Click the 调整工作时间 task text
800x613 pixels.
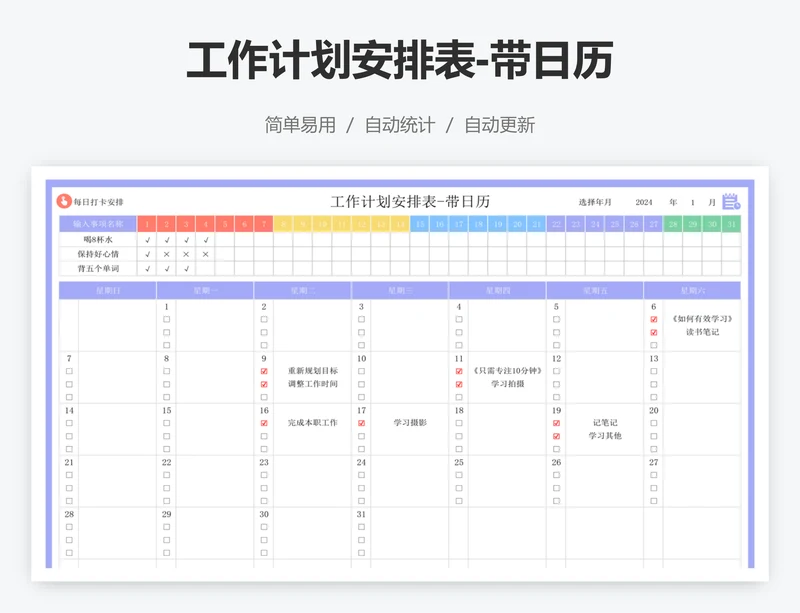[x=313, y=384]
